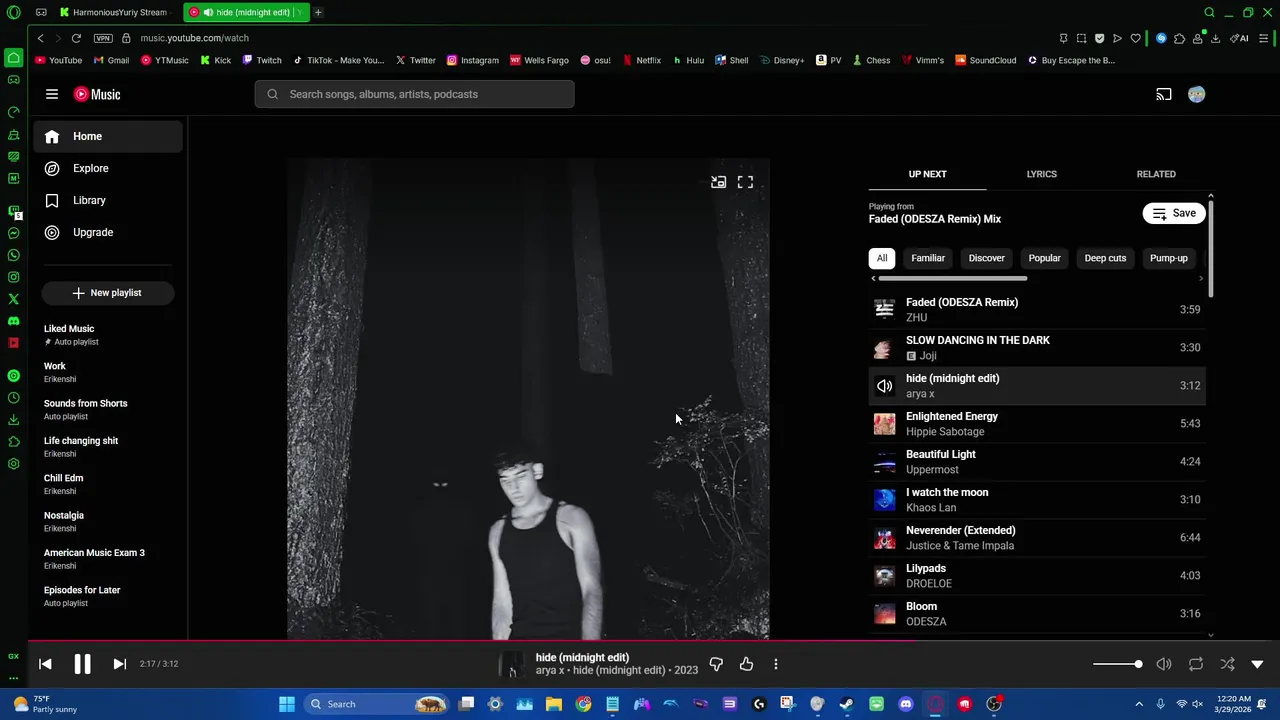This screenshot has width=1280, height=720.
Task: Select the Familiar filter chip
Action: point(928,258)
